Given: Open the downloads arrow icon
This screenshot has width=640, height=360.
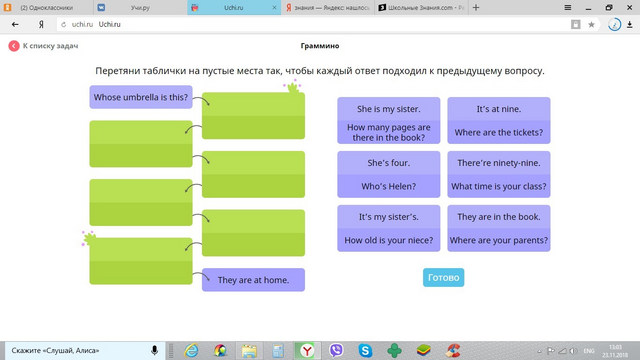Looking at the screenshot, I should coord(630,24).
